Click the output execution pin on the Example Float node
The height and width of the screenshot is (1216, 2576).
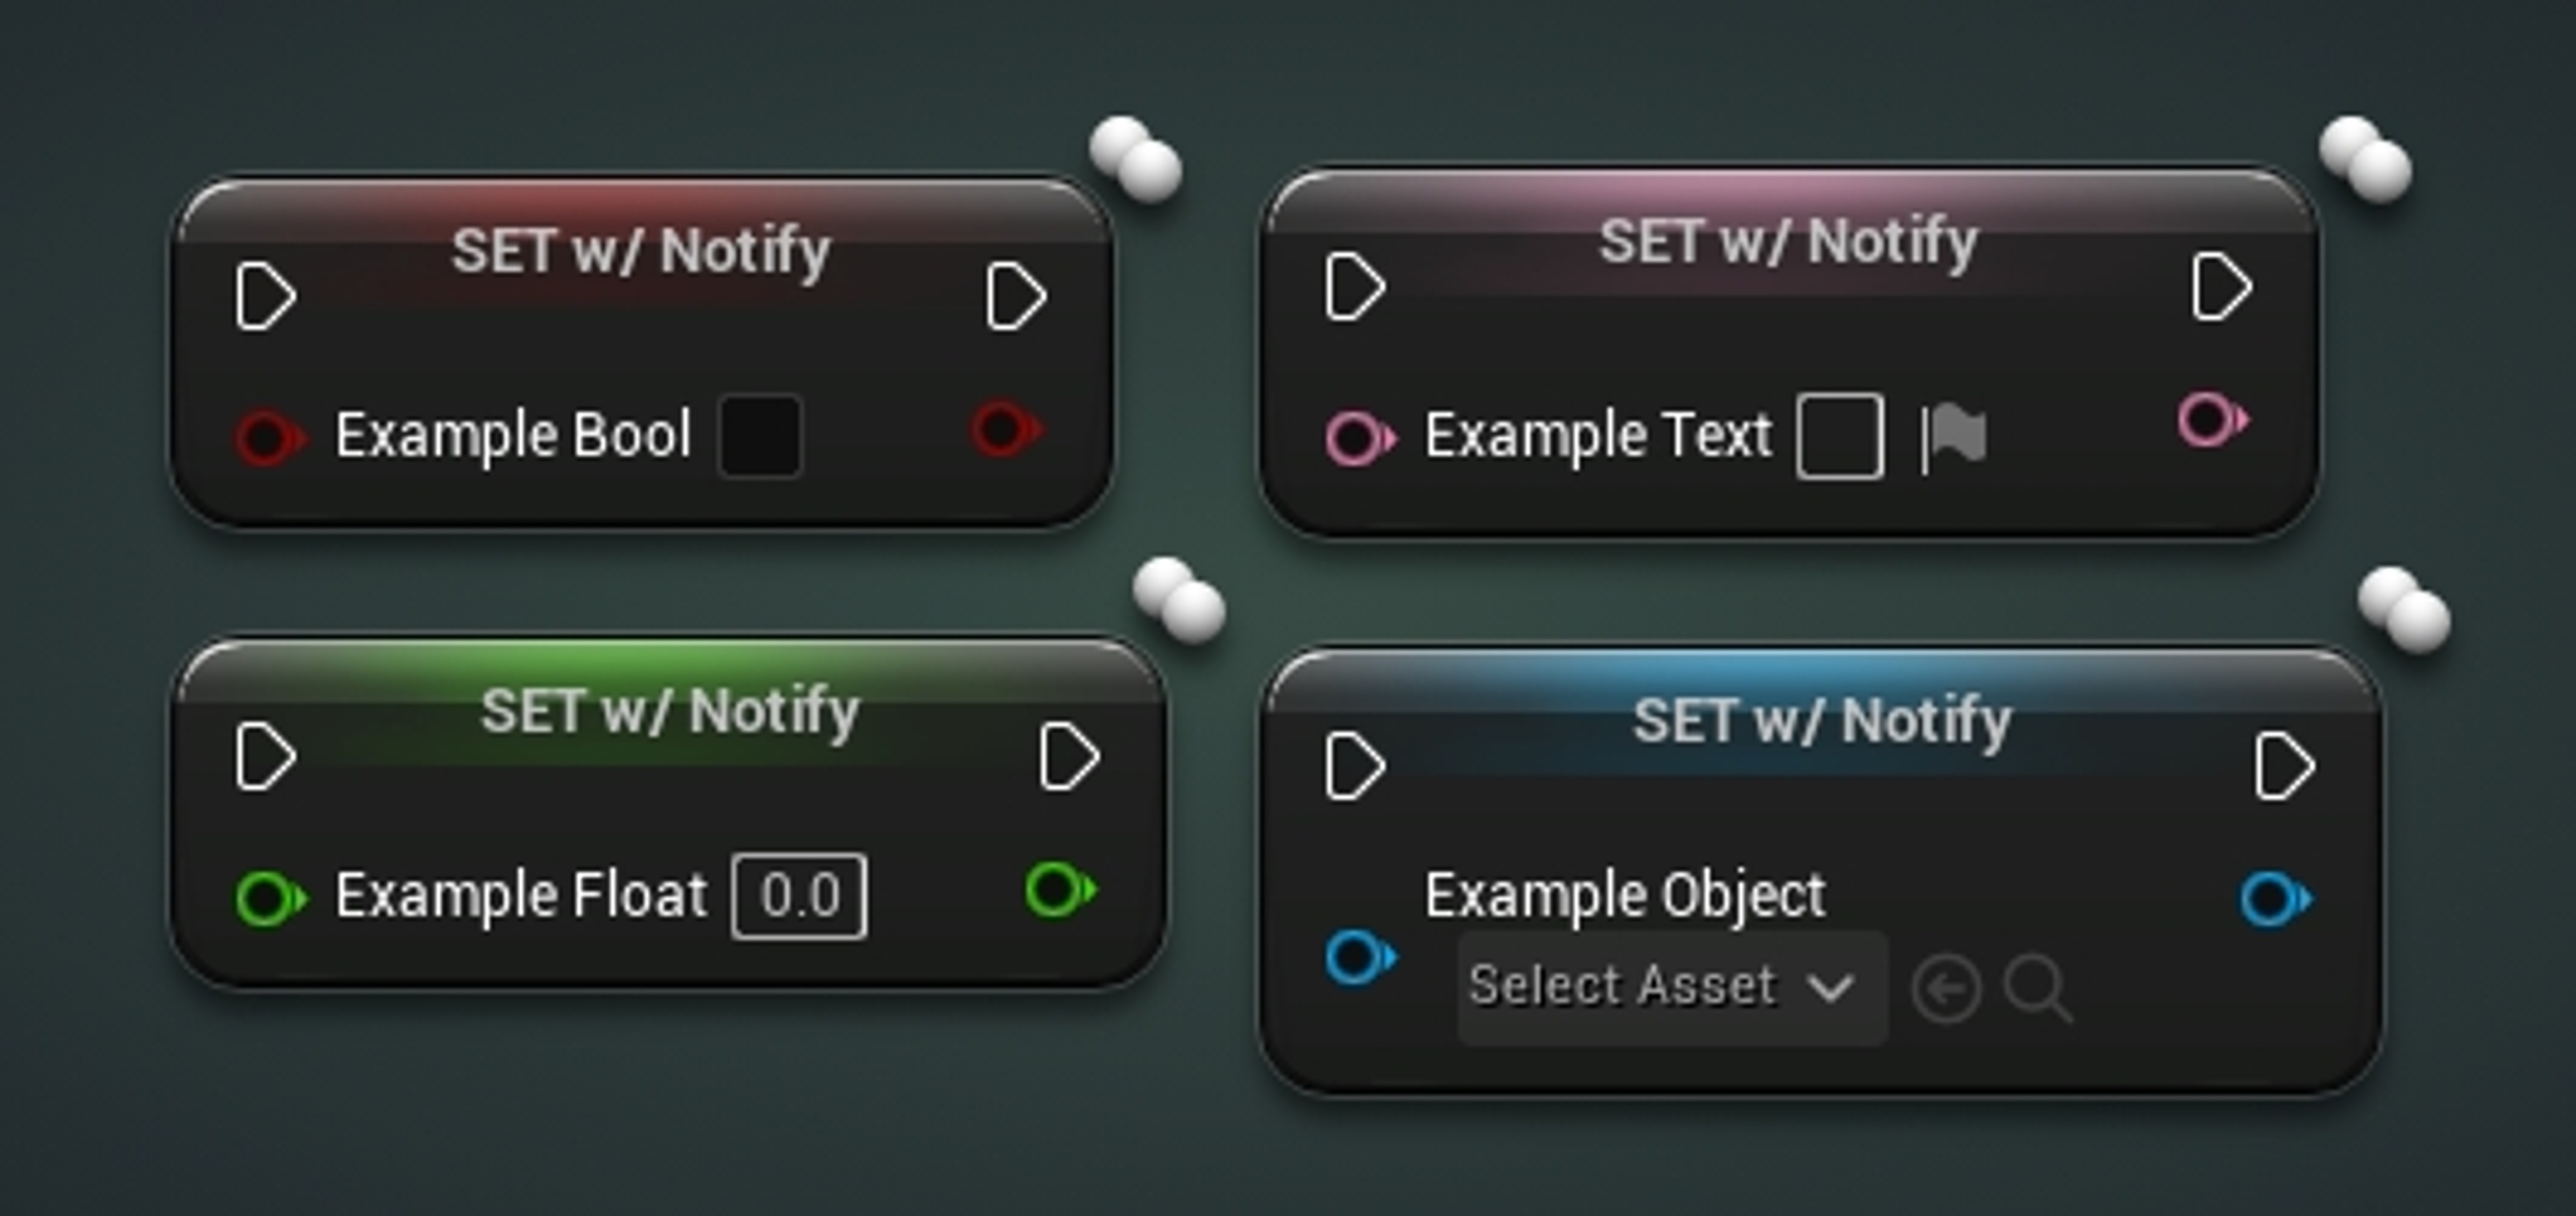click(1069, 757)
